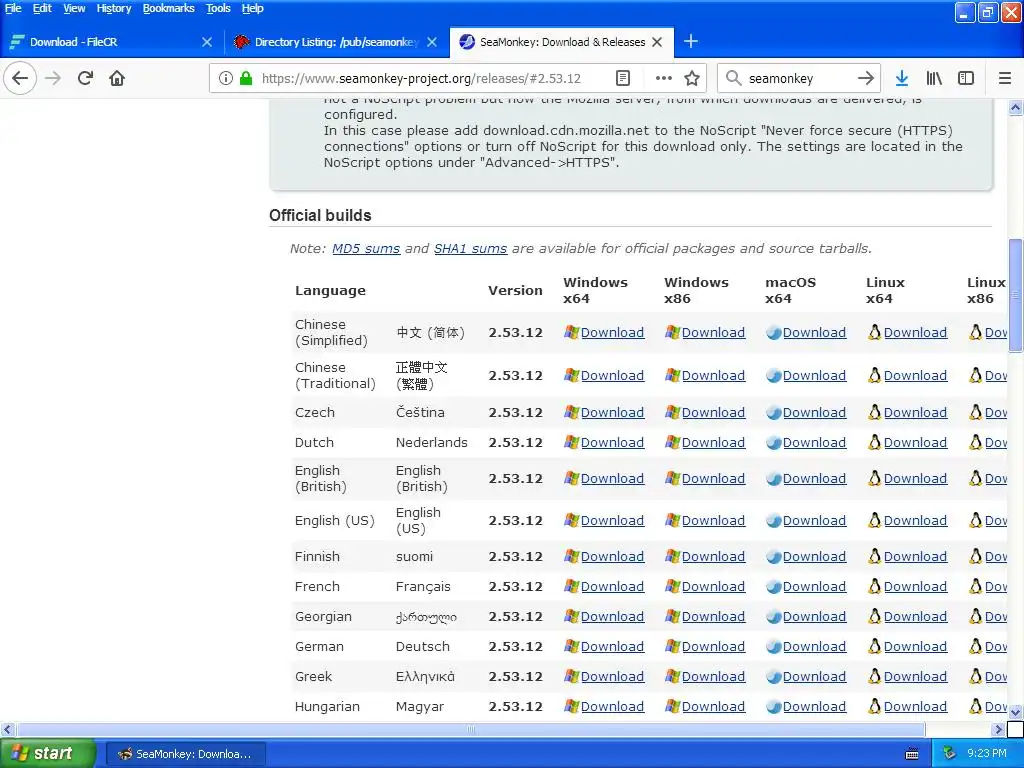This screenshot has width=1024, height=768.
Task: Open the page actions three-dot menu
Action: point(664,78)
